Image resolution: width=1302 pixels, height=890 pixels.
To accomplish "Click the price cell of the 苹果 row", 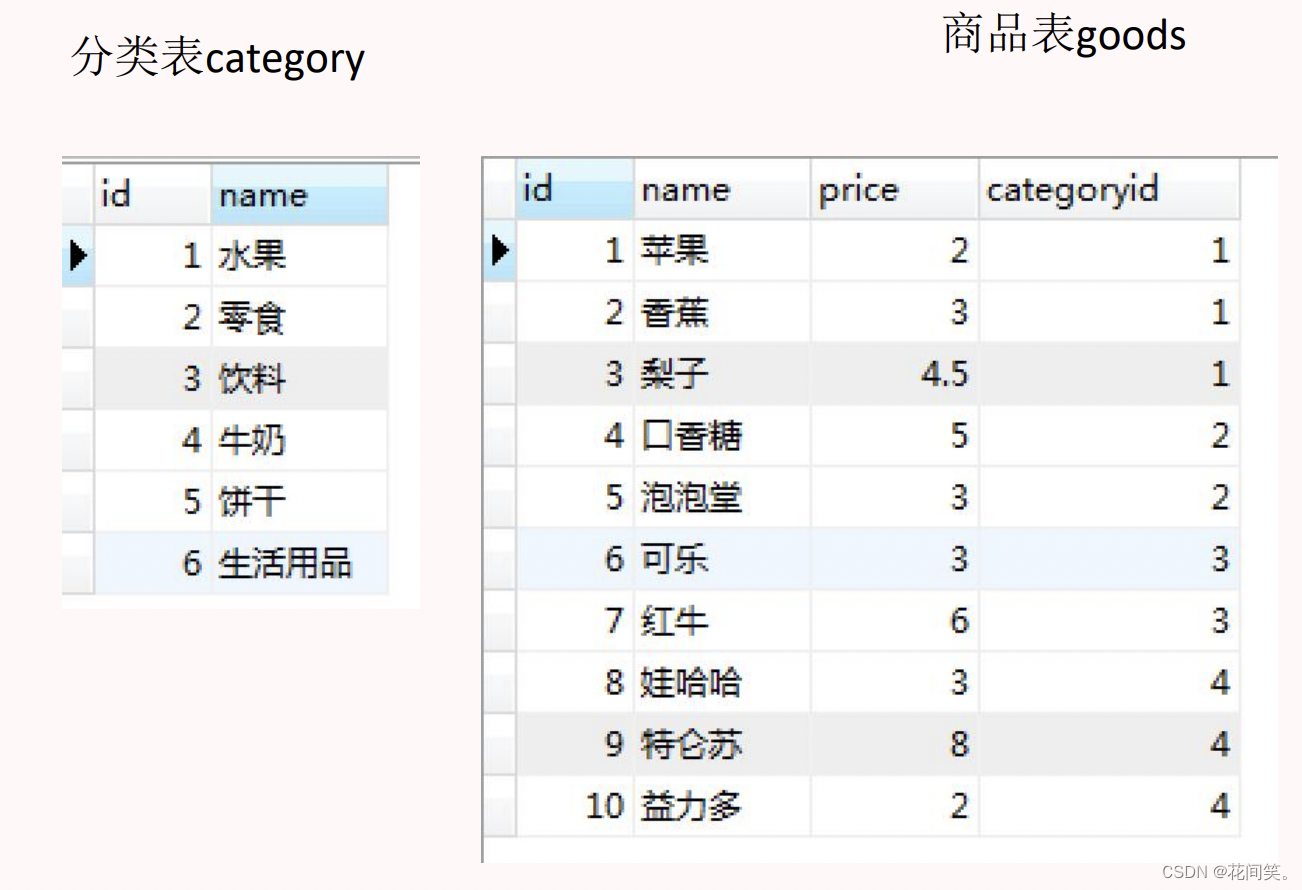I will 894,250.
